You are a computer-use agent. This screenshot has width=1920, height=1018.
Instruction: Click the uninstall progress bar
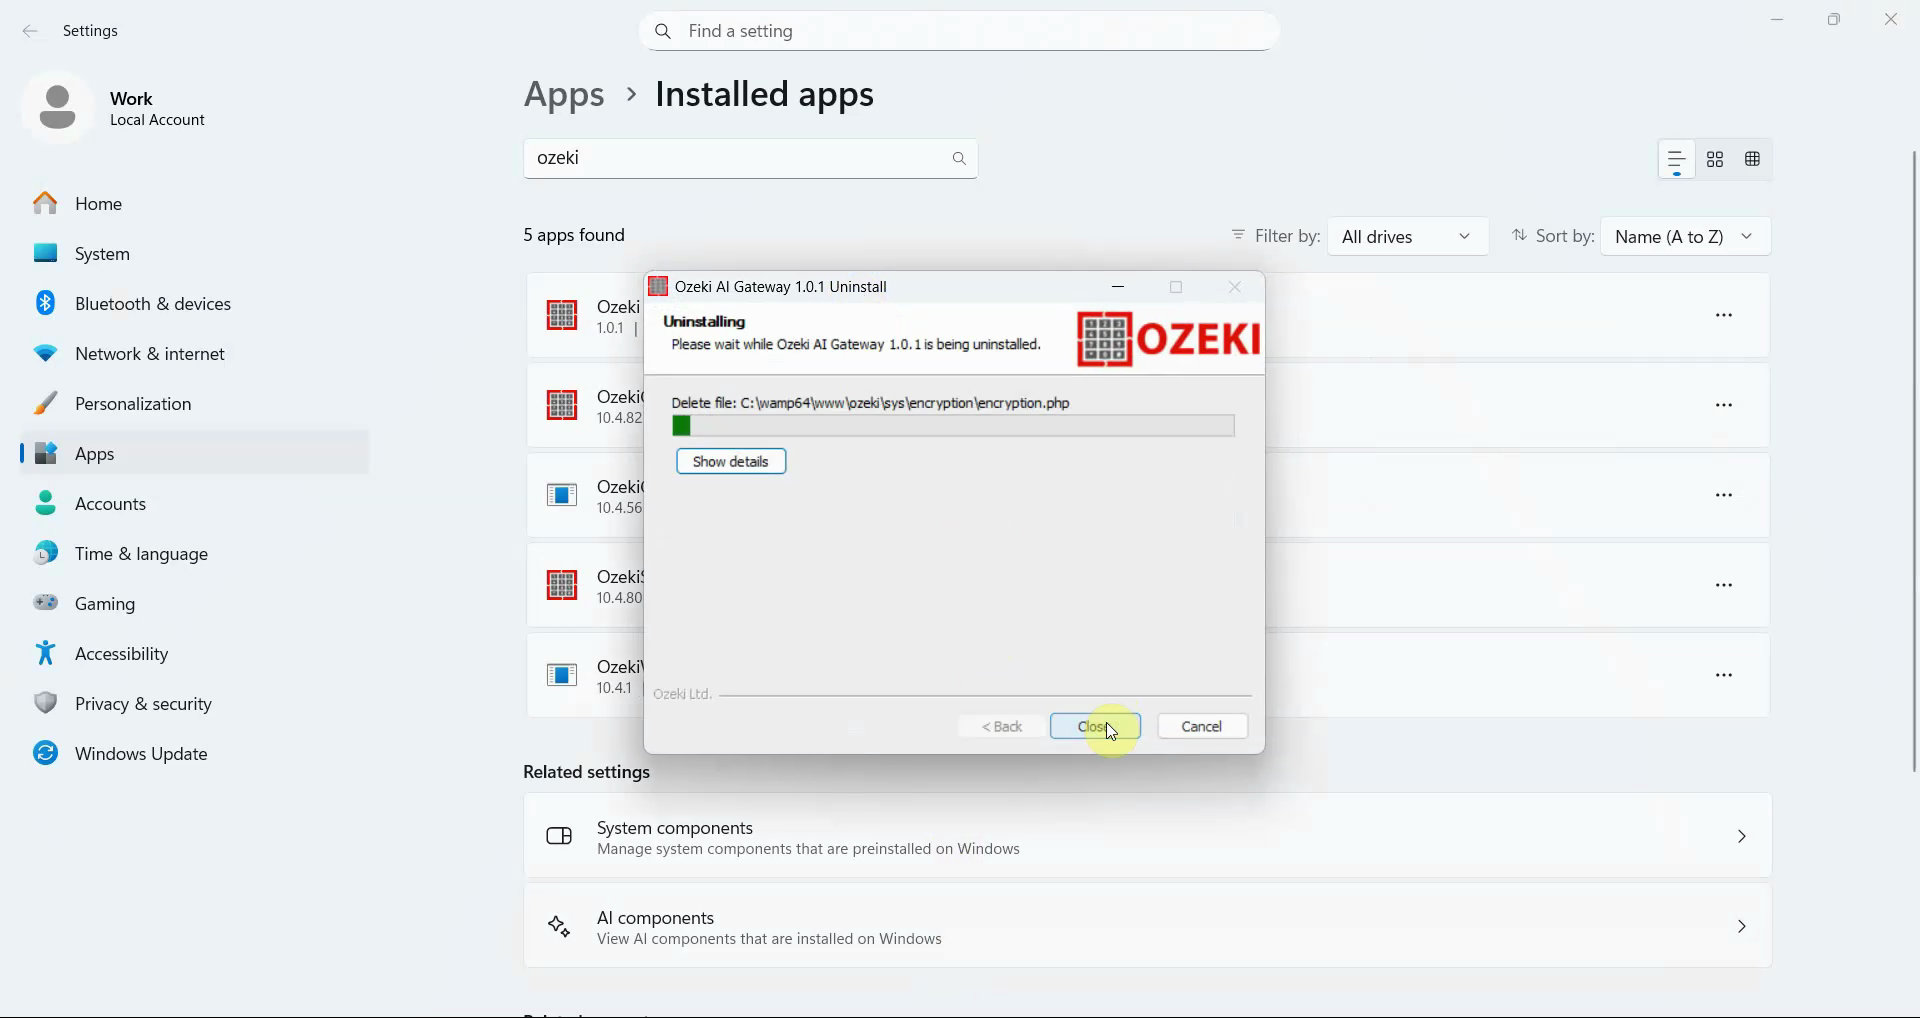coord(952,425)
